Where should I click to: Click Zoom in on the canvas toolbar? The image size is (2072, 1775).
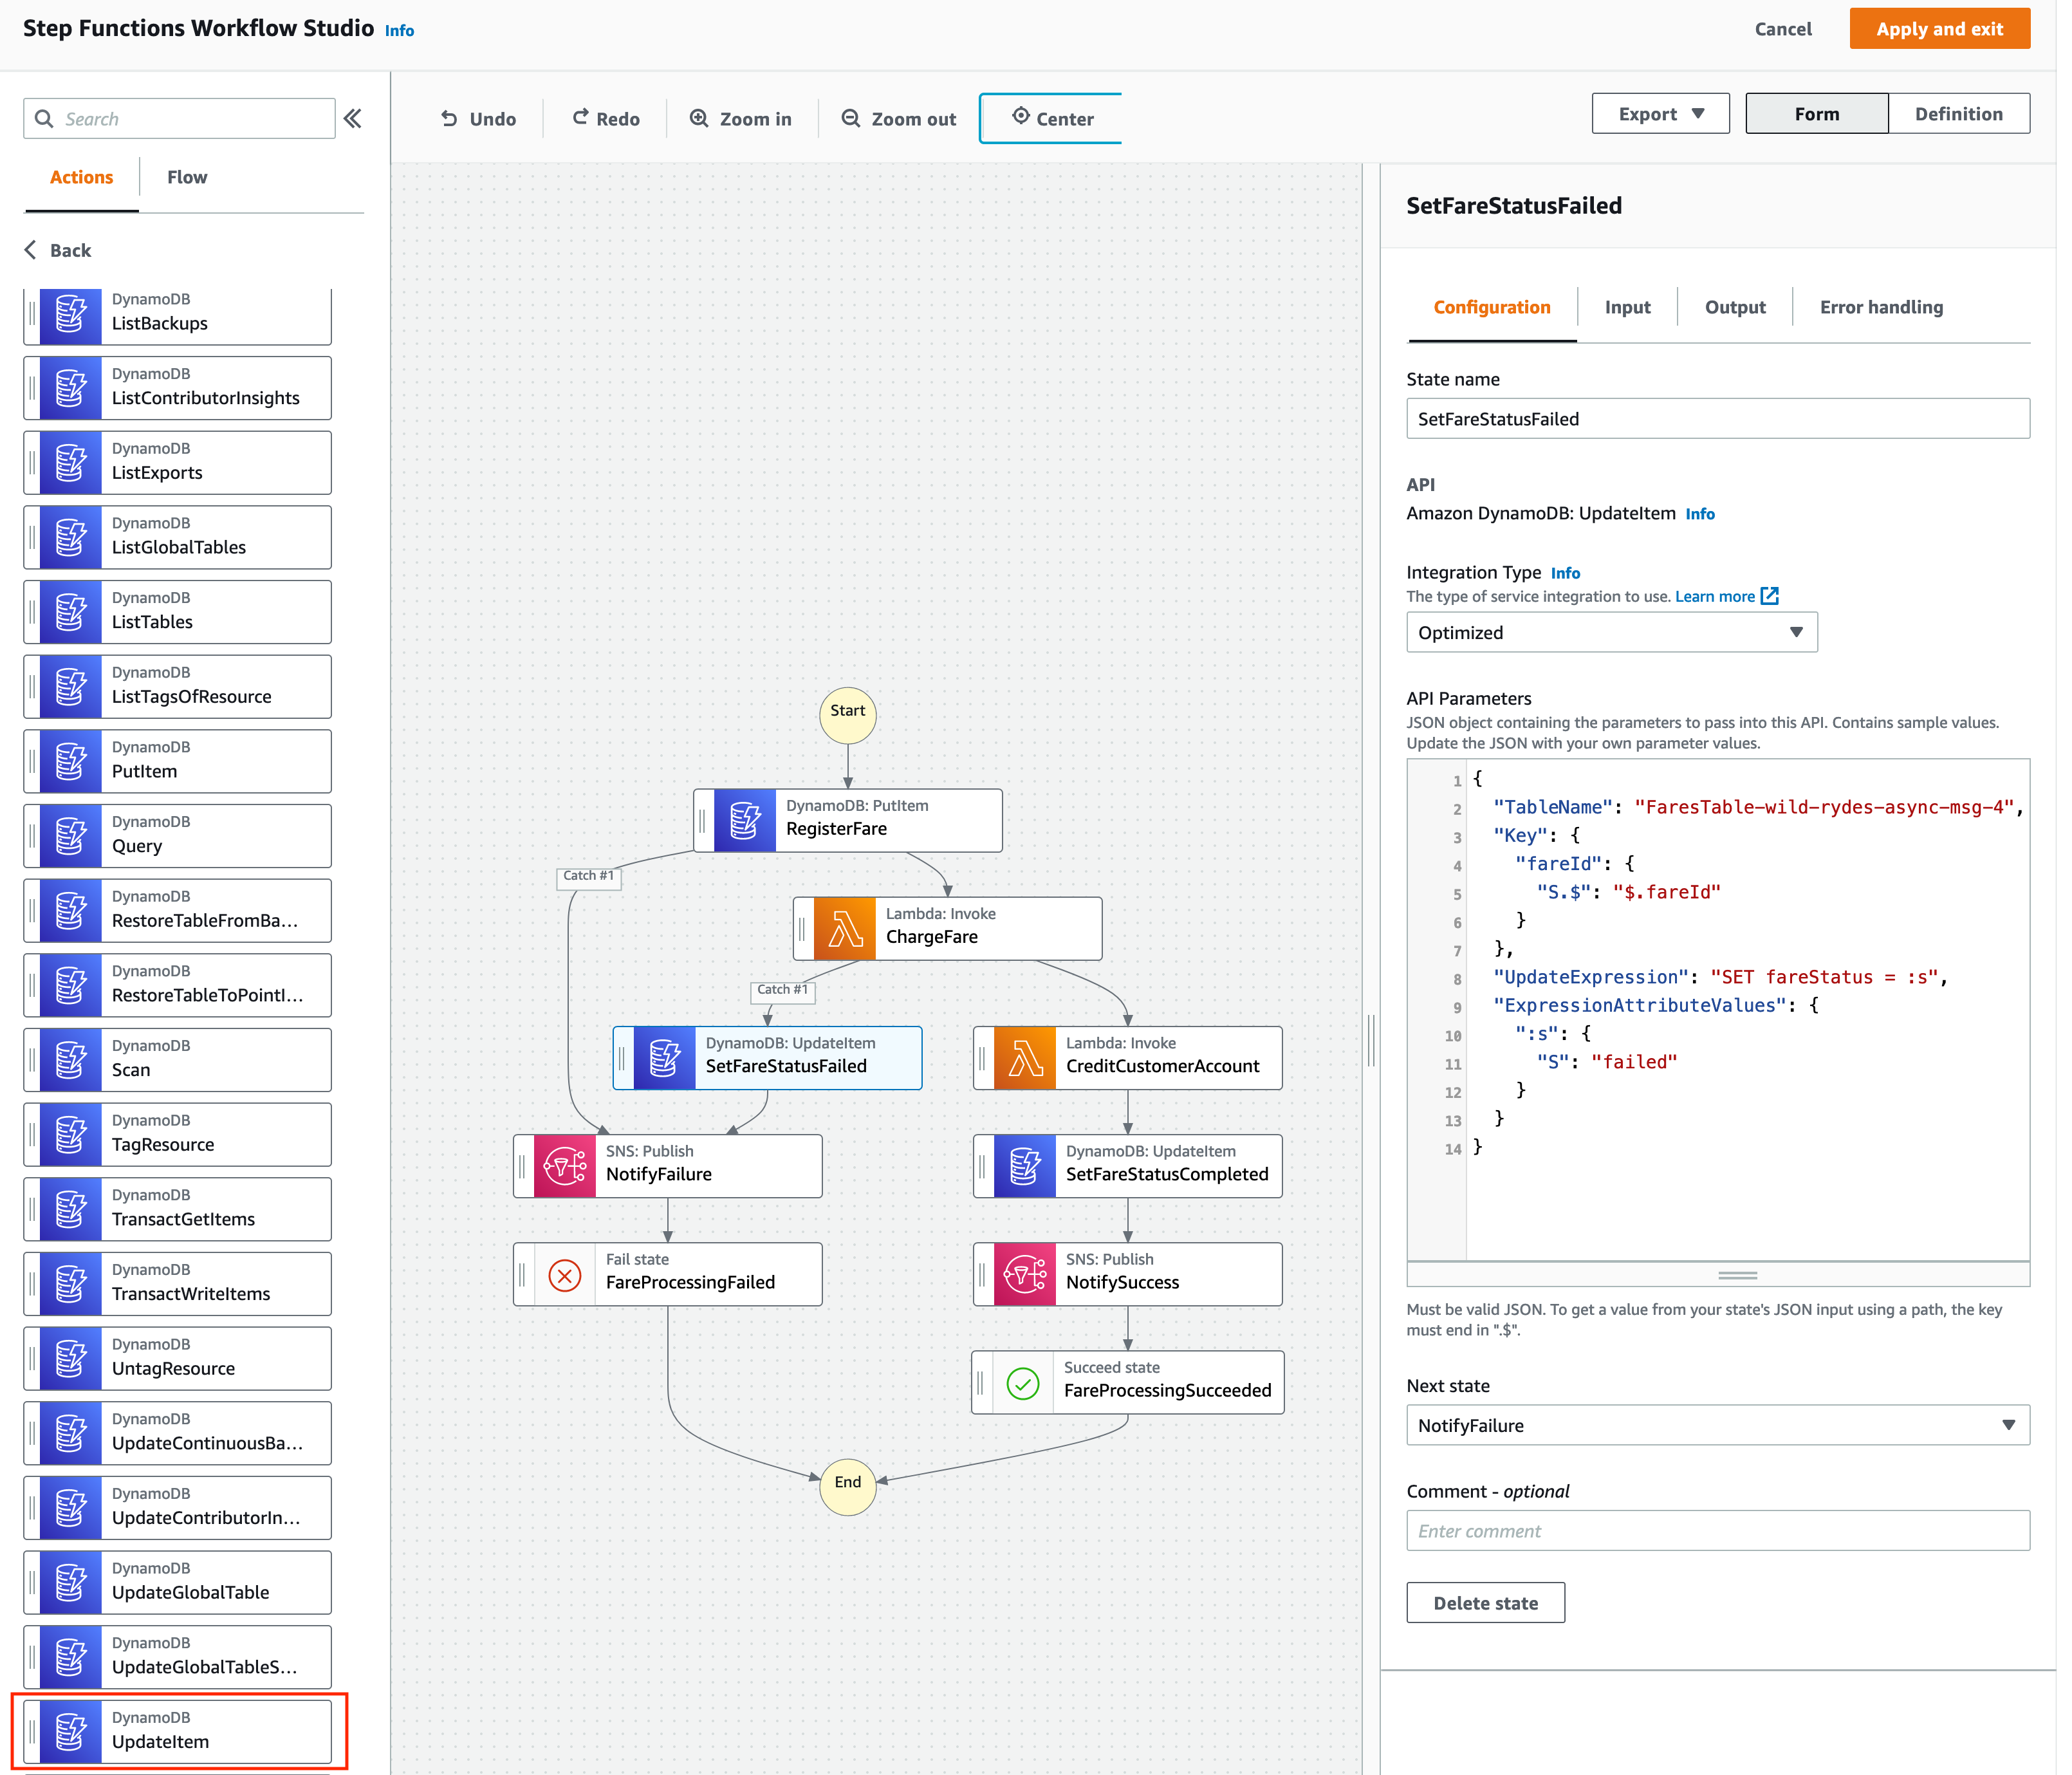tap(741, 119)
